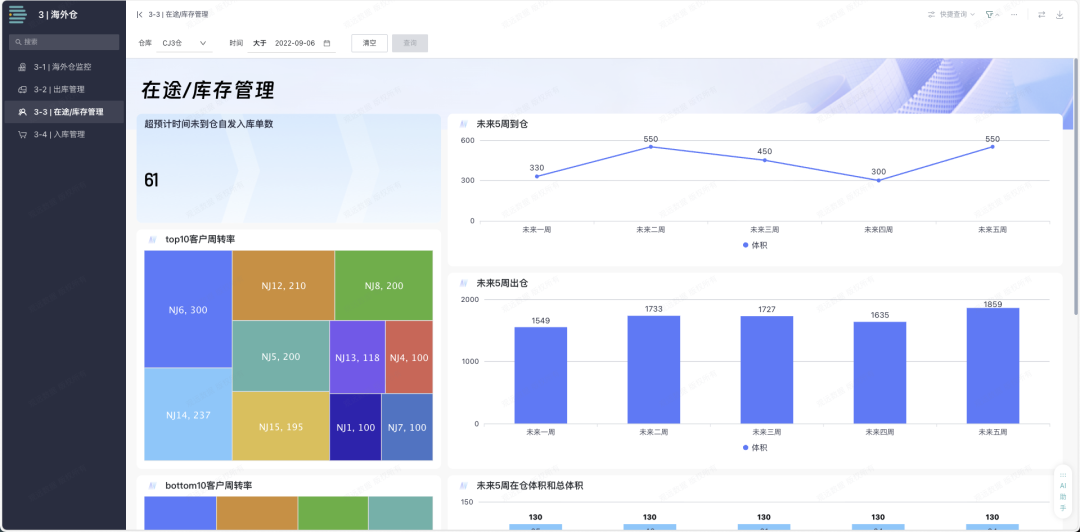Select the NJ1, 100 treemap block
1080x532 pixels.
(355, 427)
